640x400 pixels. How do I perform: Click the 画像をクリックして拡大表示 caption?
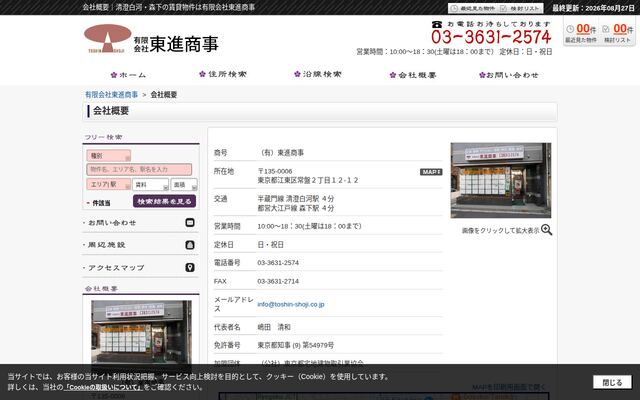point(500,231)
